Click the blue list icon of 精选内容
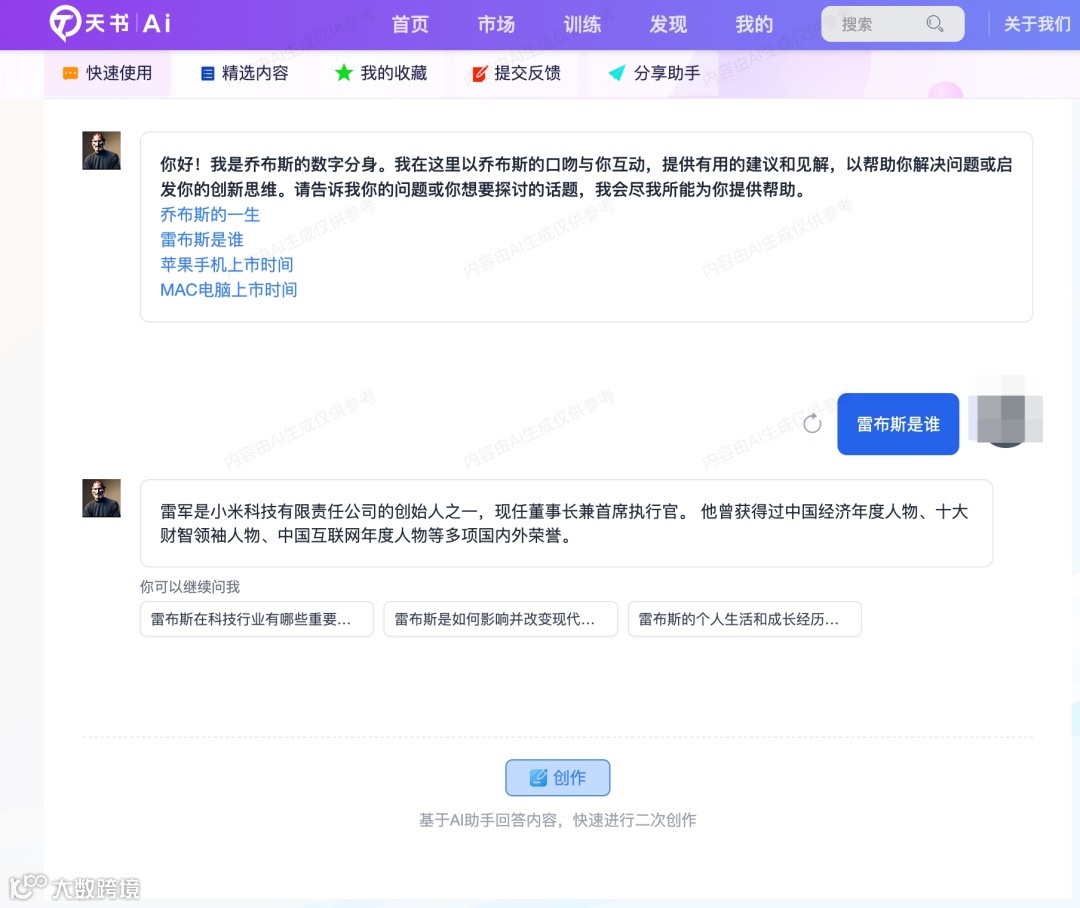The height and width of the screenshot is (908, 1080). point(207,74)
